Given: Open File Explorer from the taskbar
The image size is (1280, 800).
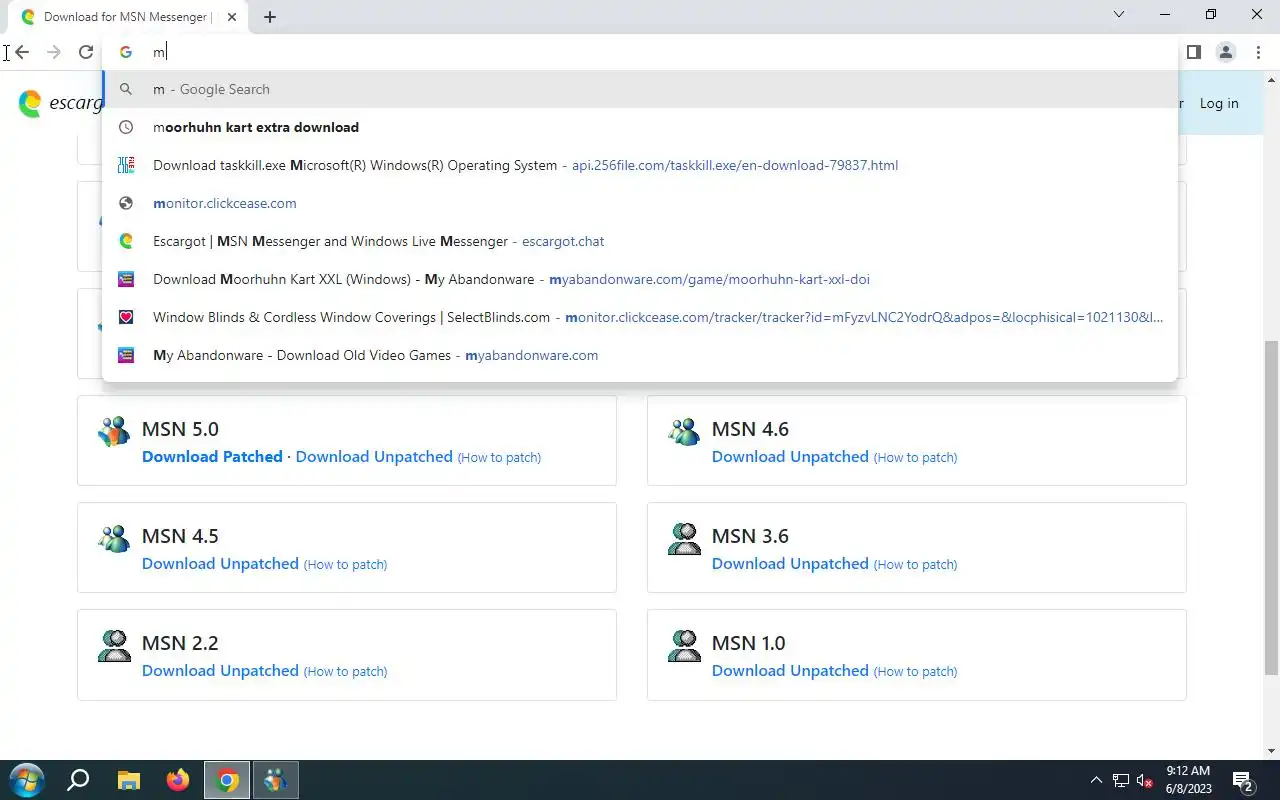Looking at the screenshot, I should point(129,780).
